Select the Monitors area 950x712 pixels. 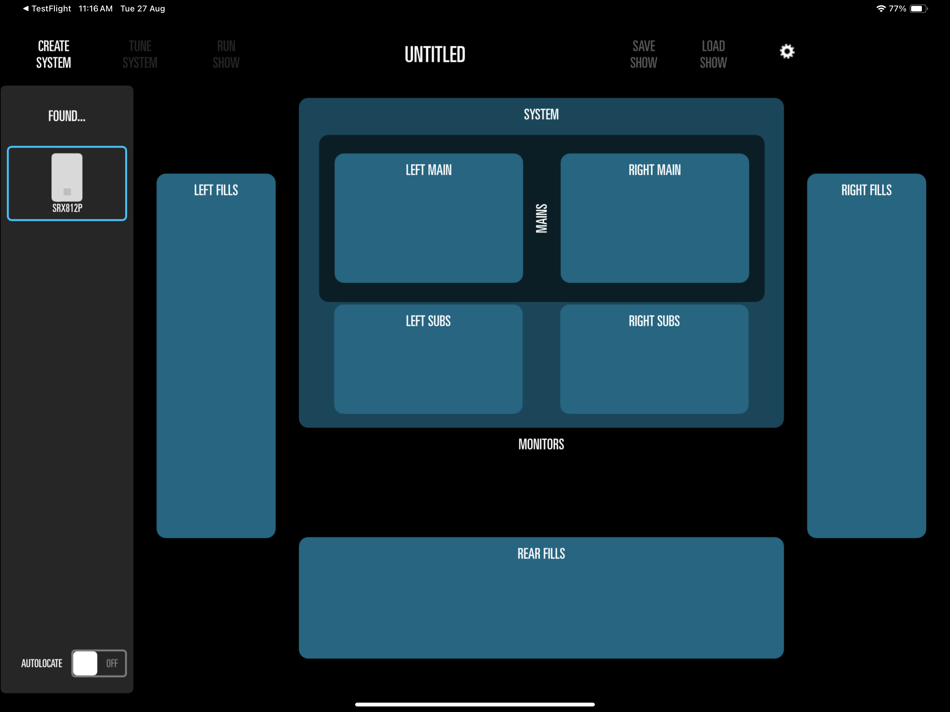tap(541, 444)
